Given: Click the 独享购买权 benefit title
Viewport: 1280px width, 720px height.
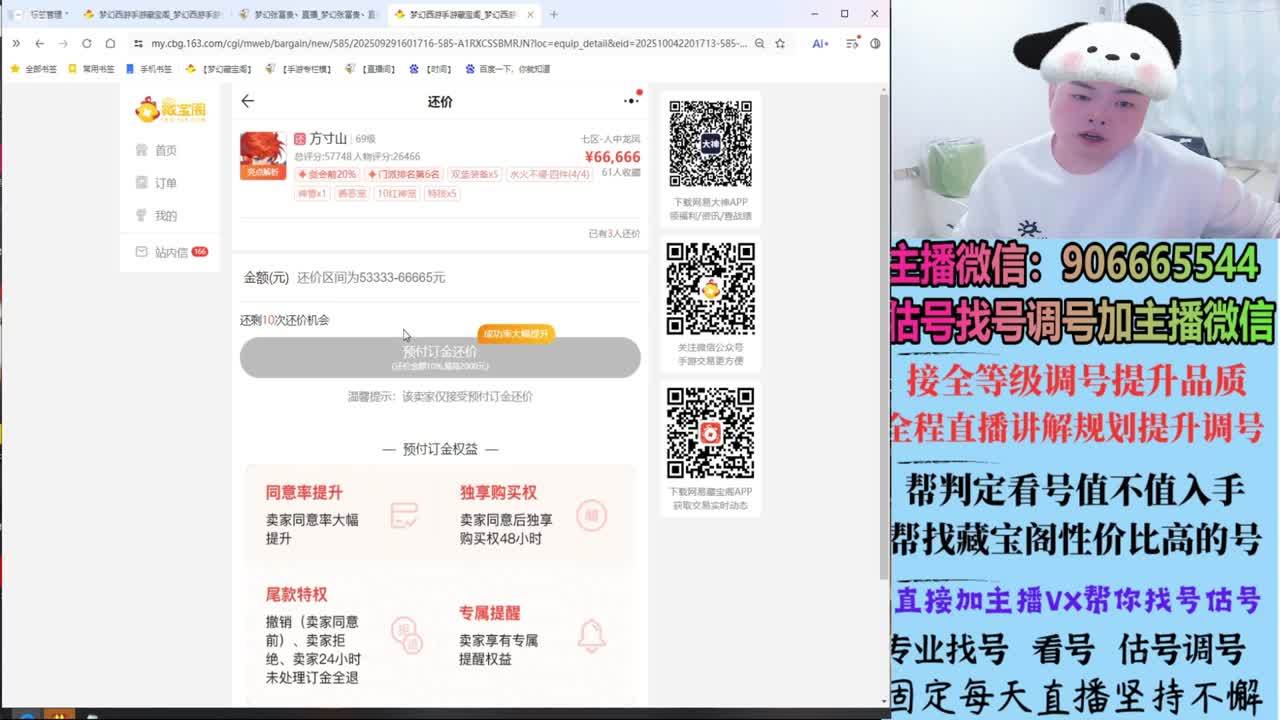Looking at the screenshot, I should 498,492.
